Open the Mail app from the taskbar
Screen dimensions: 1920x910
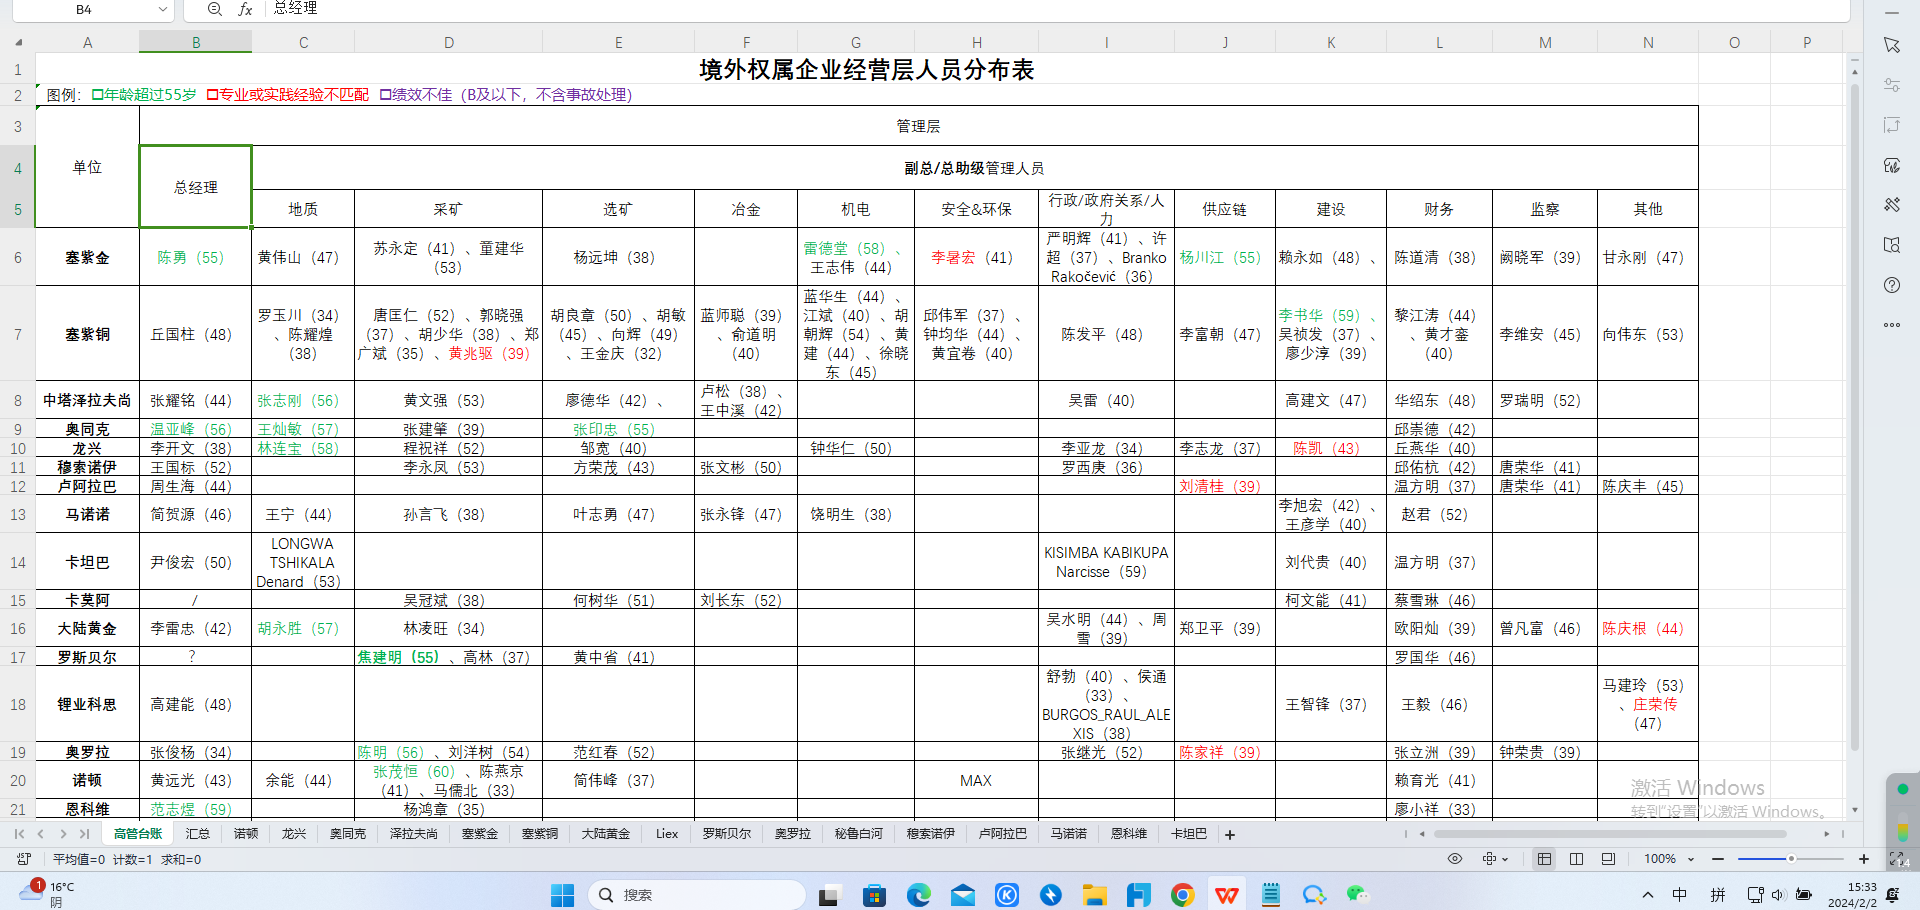click(x=963, y=895)
